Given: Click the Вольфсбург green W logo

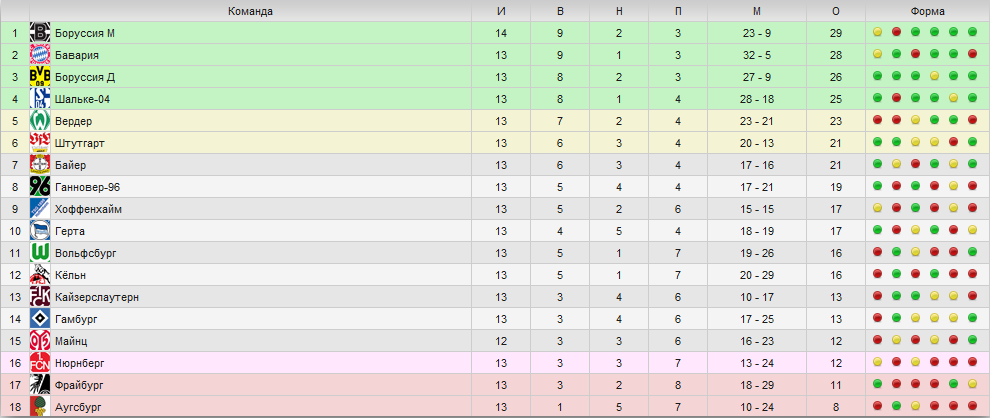Looking at the screenshot, I should (x=40, y=253).
